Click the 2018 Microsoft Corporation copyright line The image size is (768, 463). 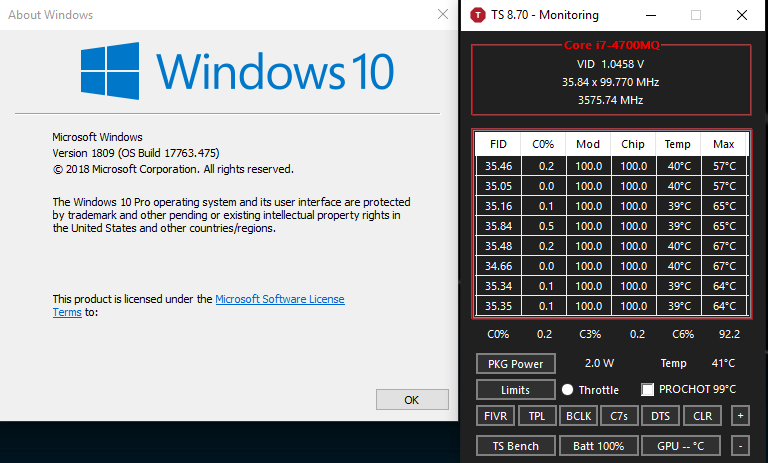coord(173,169)
